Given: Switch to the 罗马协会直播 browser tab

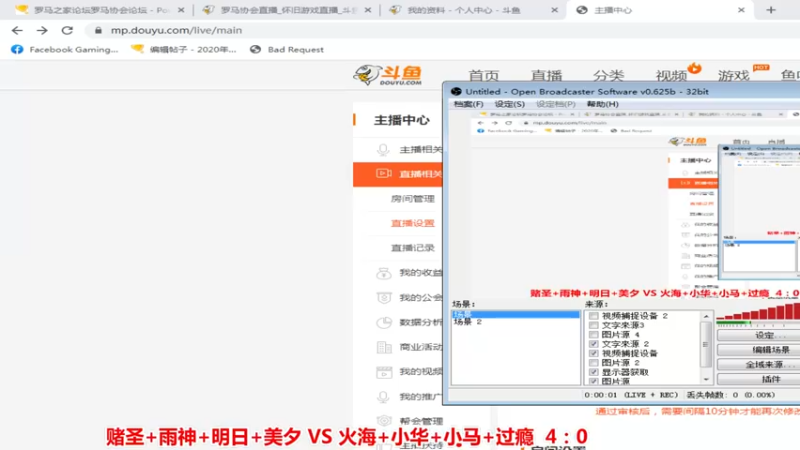Looking at the screenshot, I should click(x=287, y=10).
